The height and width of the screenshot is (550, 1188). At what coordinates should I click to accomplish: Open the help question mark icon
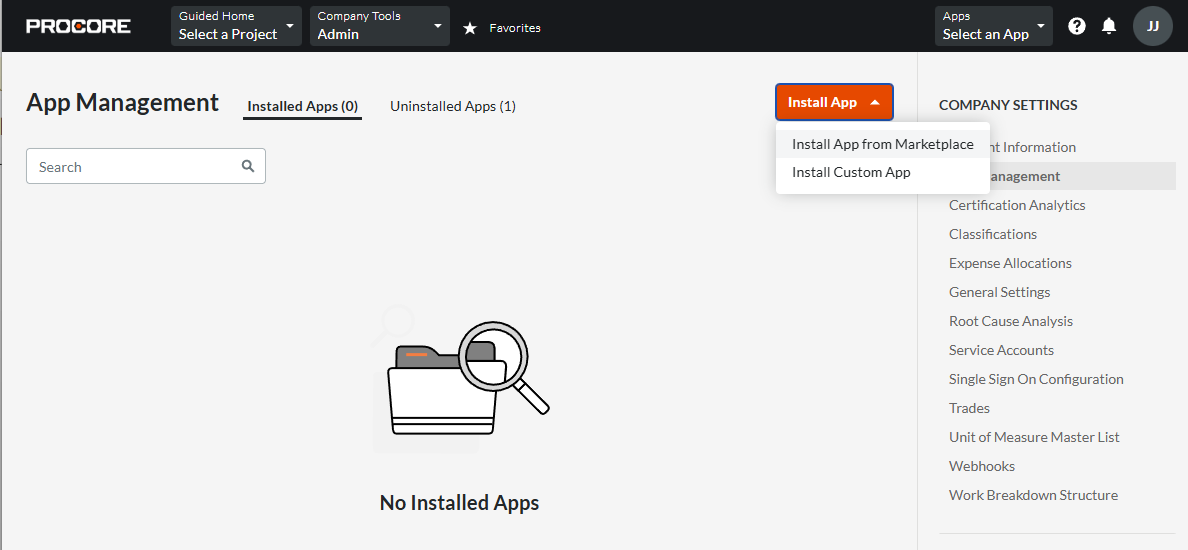click(1077, 26)
